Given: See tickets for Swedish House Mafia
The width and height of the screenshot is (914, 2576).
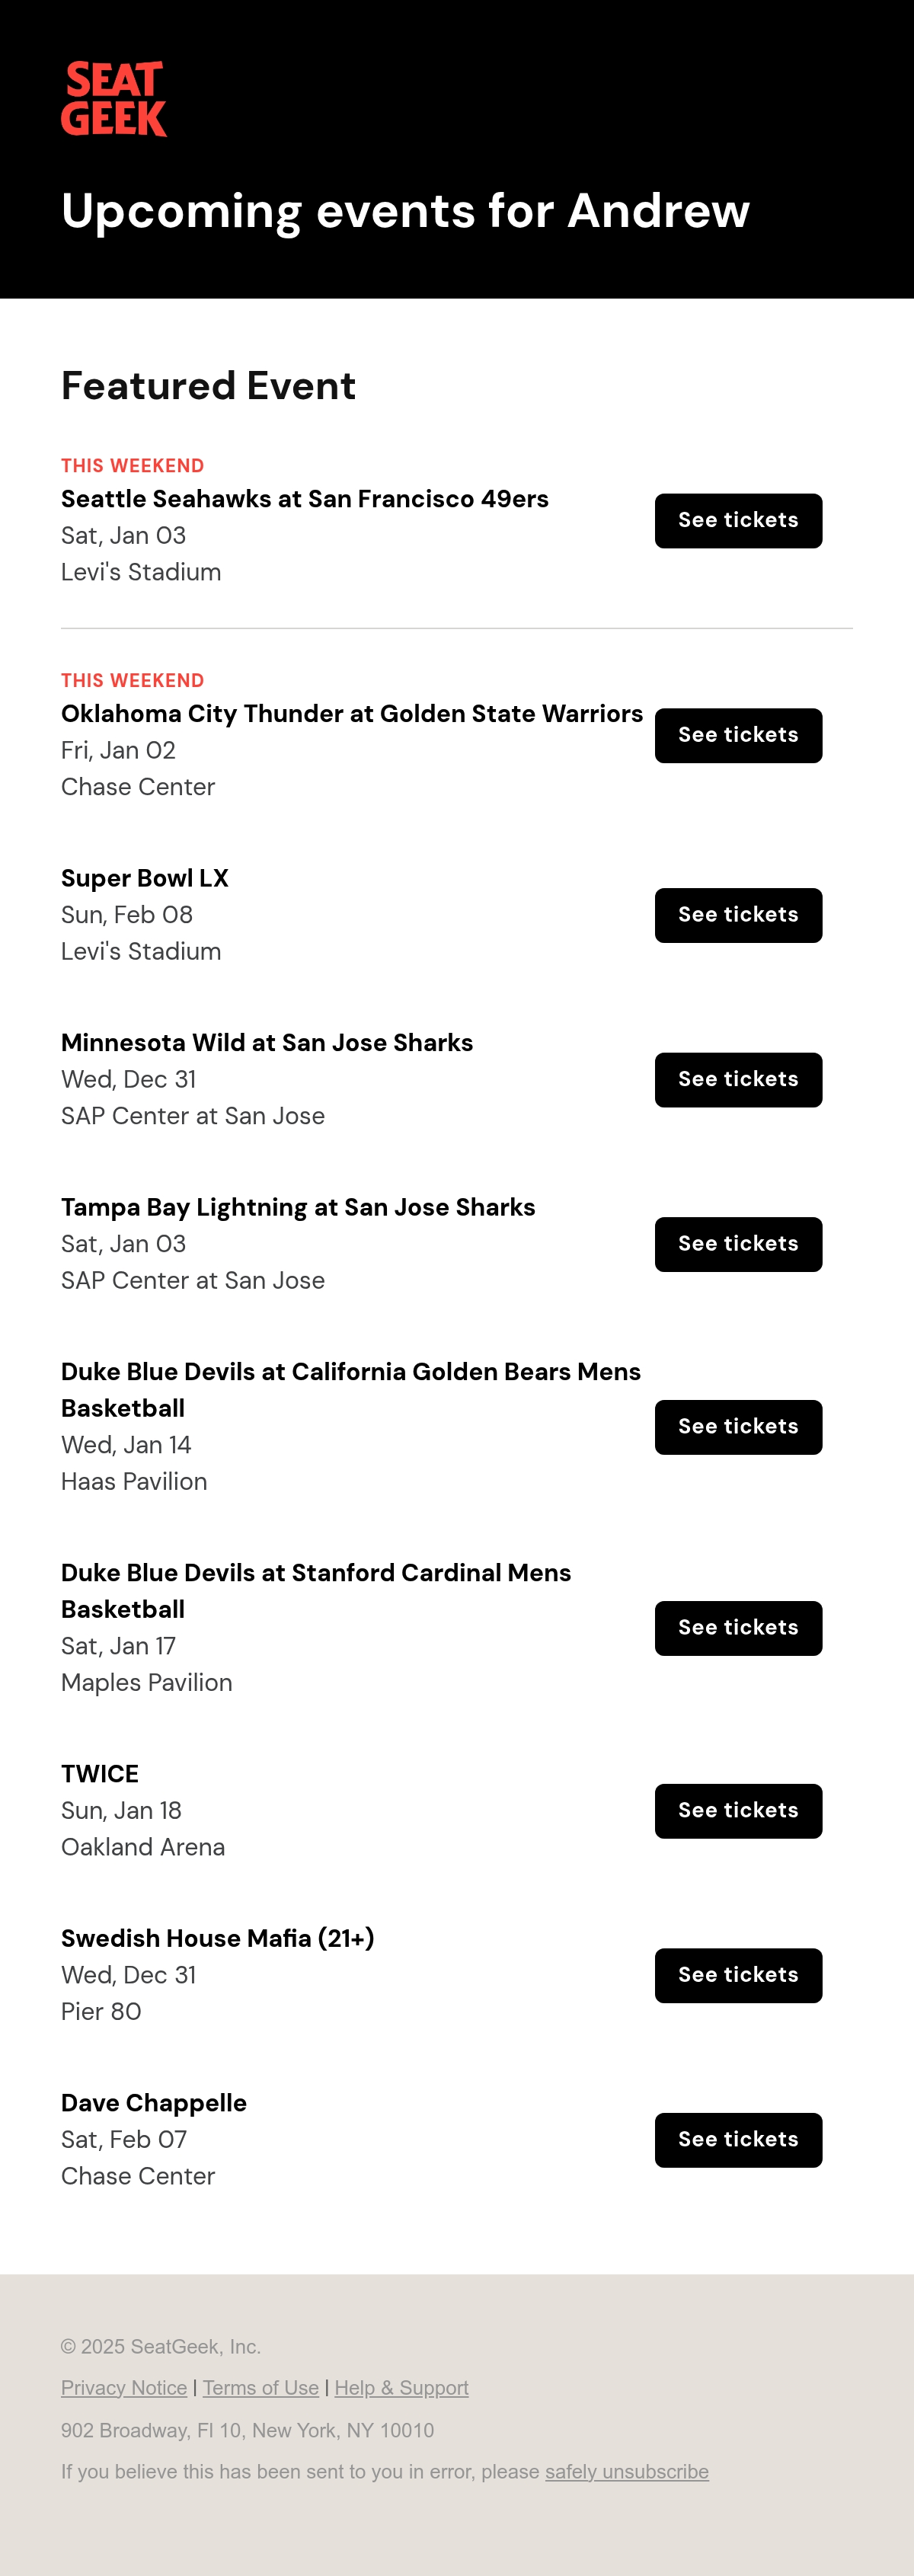Looking at the screenshot, I should click(738, 1976).
